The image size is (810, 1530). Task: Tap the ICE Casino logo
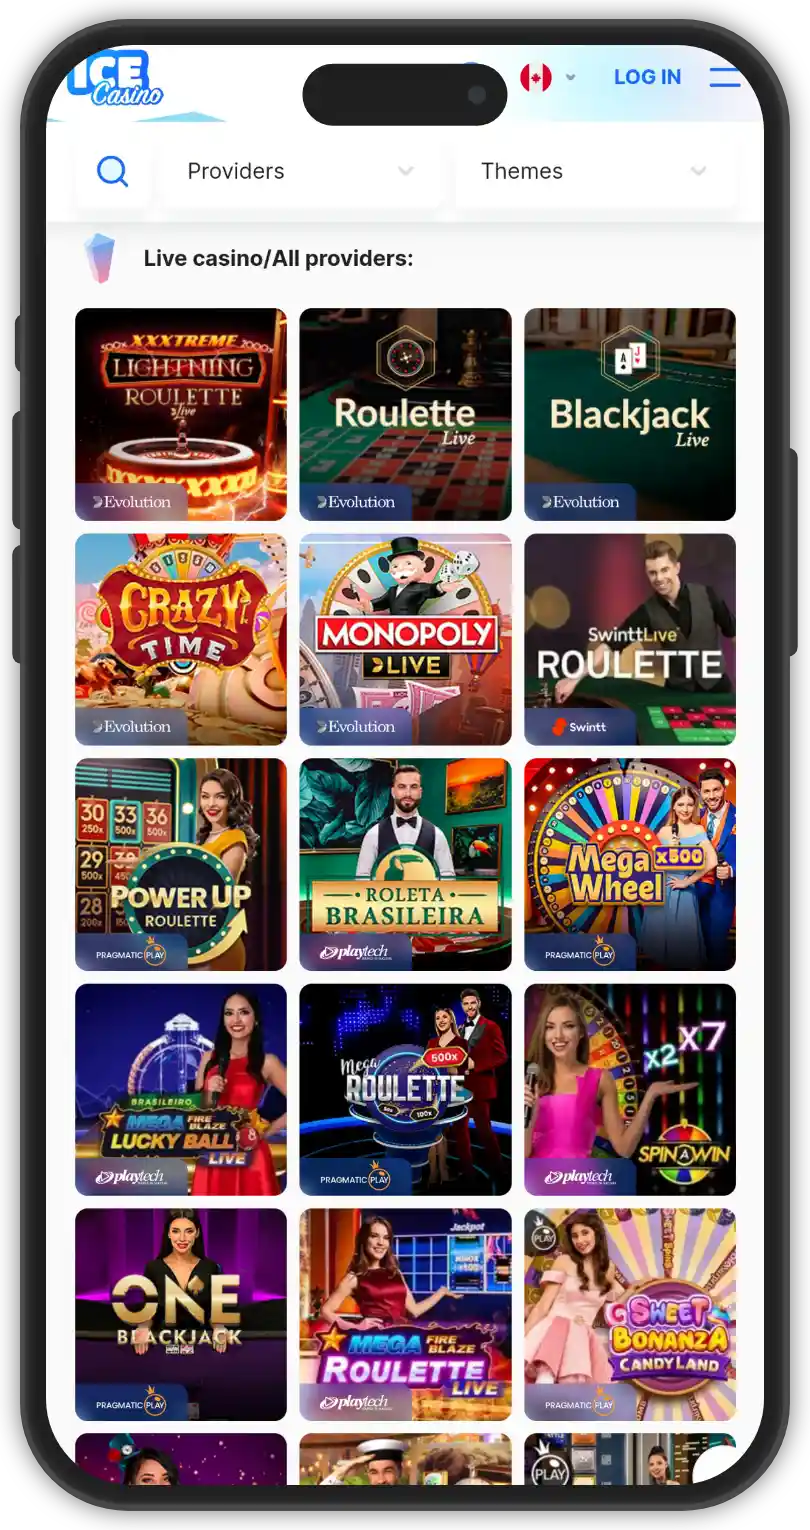coord(115,79)
